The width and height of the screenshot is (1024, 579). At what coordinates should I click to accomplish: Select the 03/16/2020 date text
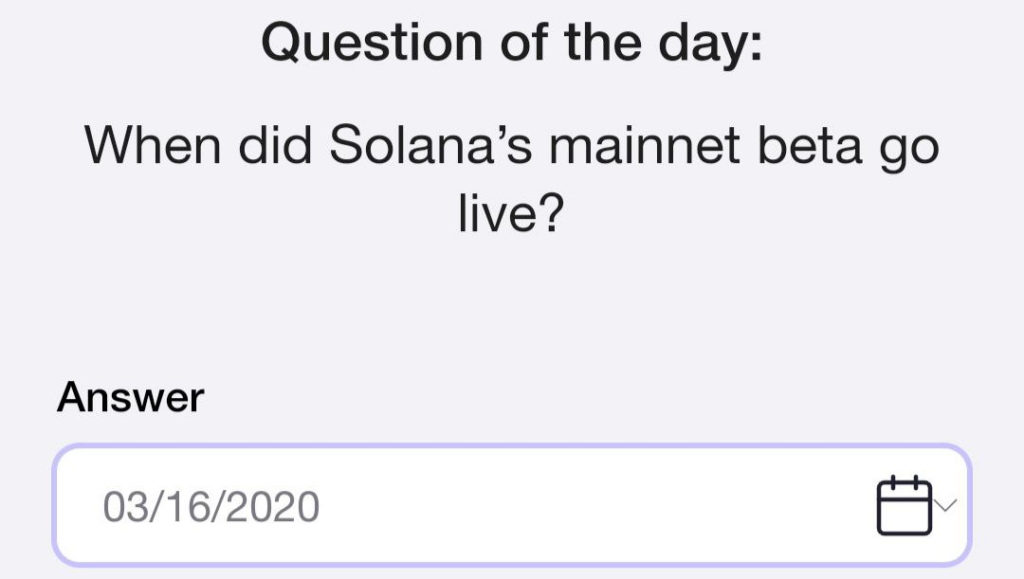tap(211, 507)
